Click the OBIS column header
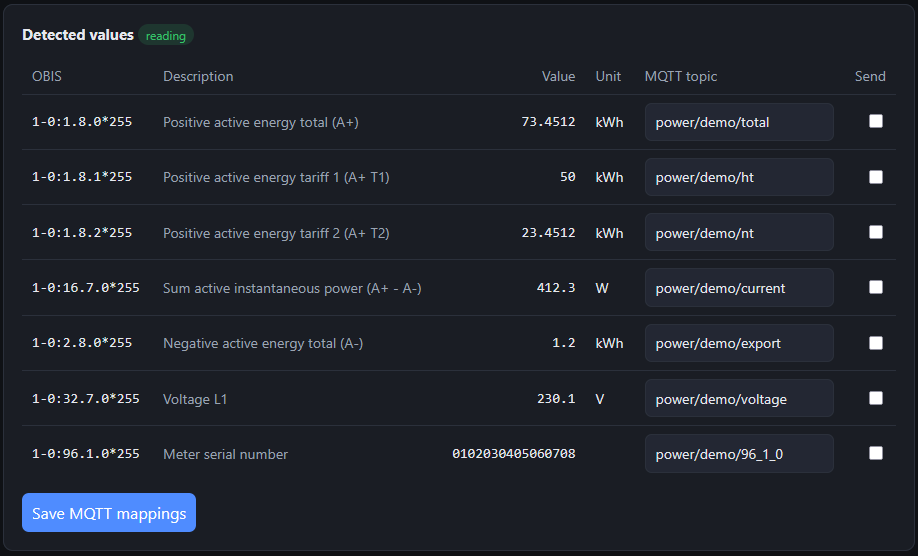The image size is (918, 556). [47, 76]
